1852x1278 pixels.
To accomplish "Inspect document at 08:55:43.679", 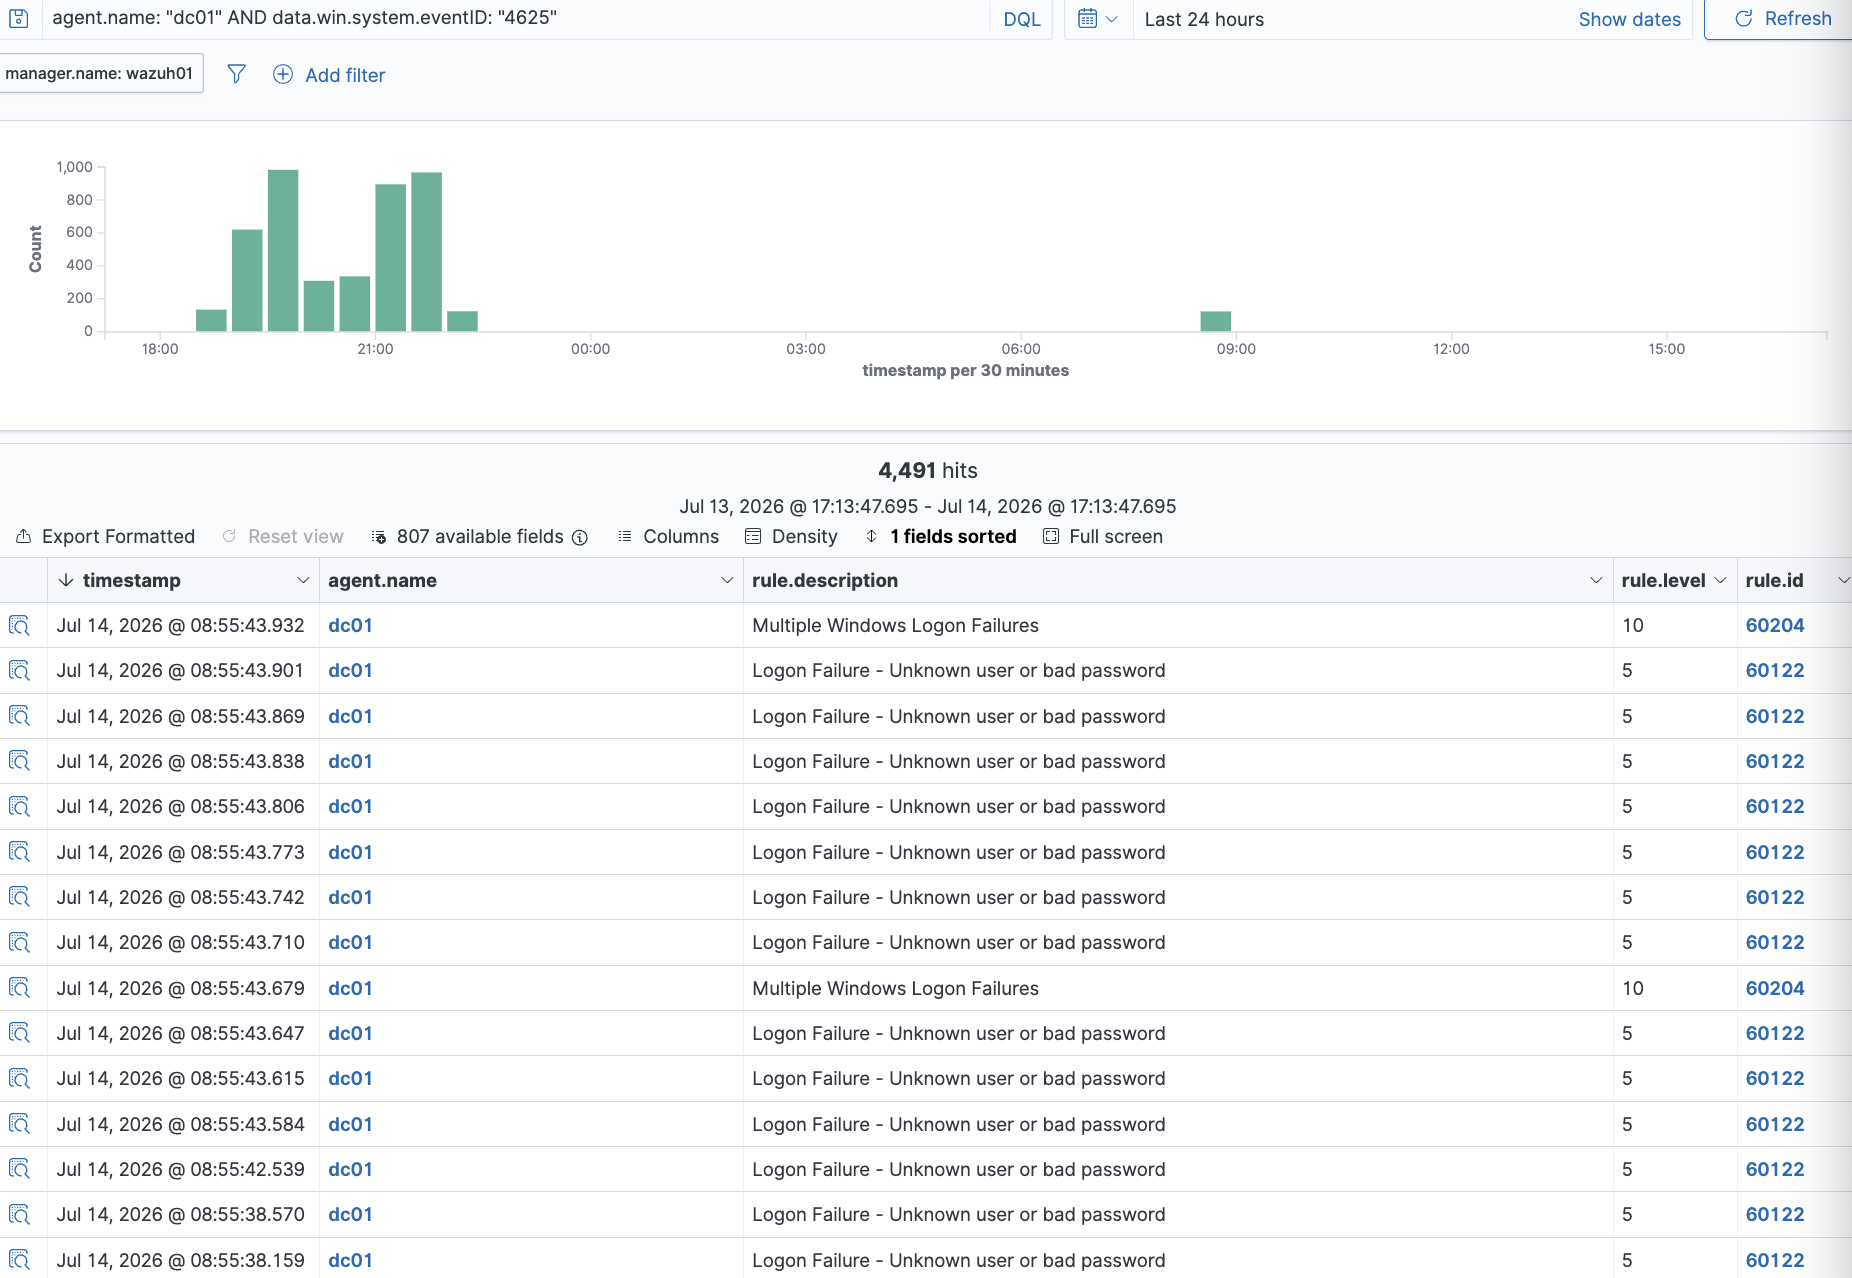I will coord(19,988).
